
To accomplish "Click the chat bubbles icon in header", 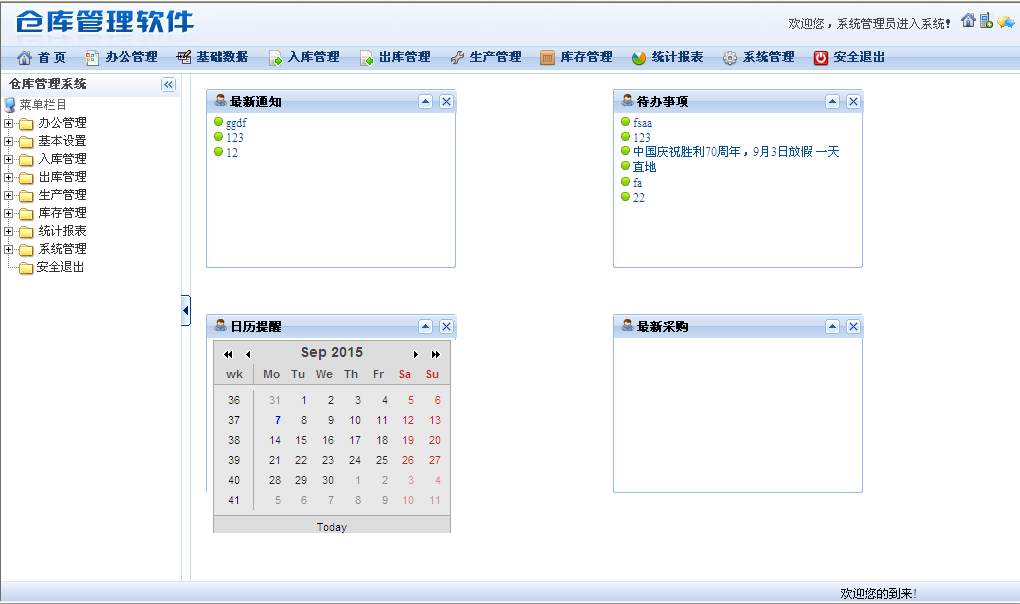I will tap(1005, 21).
